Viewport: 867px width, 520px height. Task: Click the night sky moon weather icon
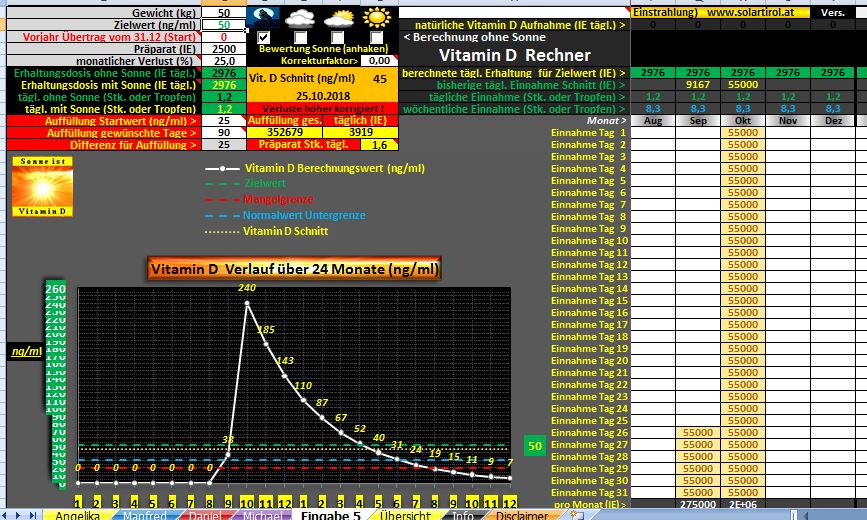tap(264, 17)
